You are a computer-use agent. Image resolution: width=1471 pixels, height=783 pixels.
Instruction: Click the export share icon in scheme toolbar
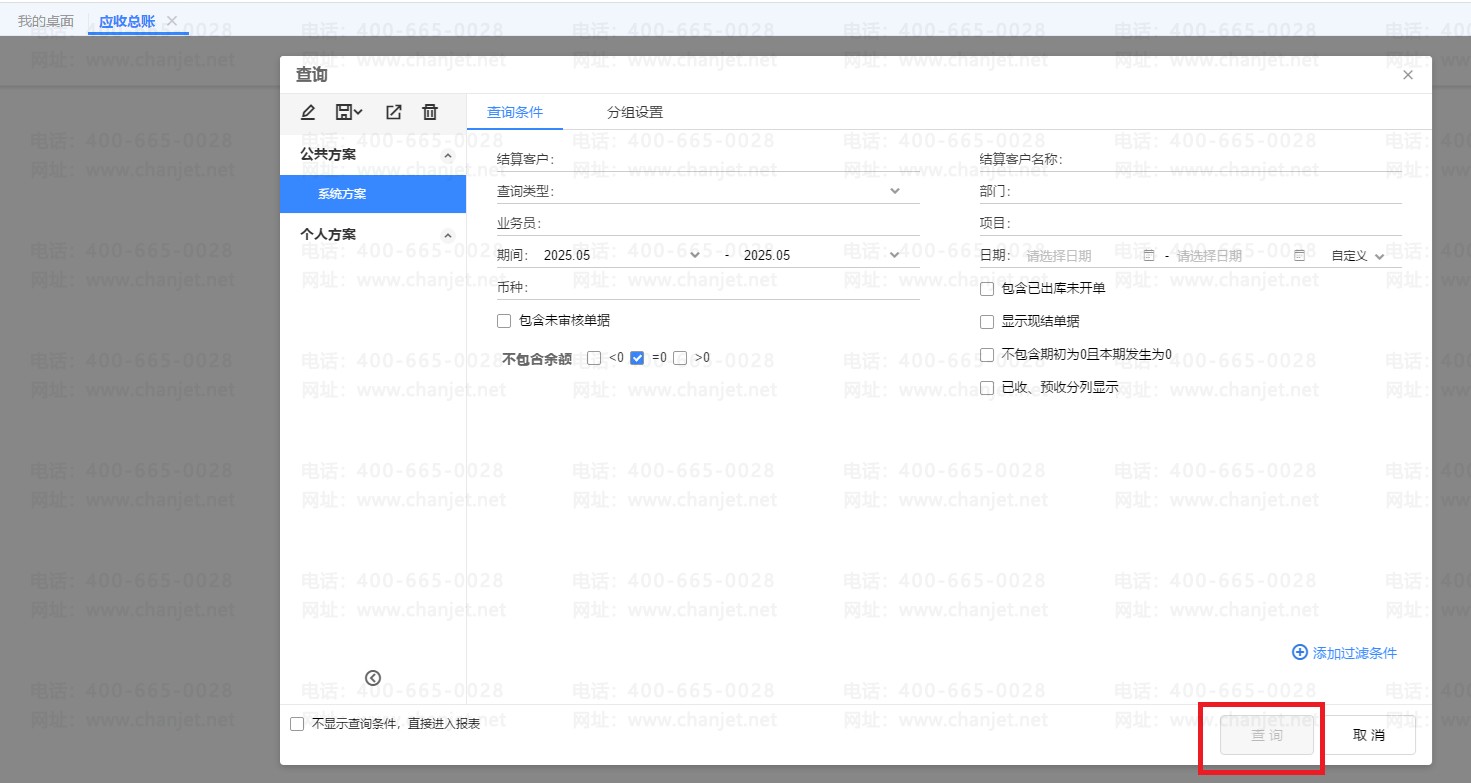click(x=393, y=112)
